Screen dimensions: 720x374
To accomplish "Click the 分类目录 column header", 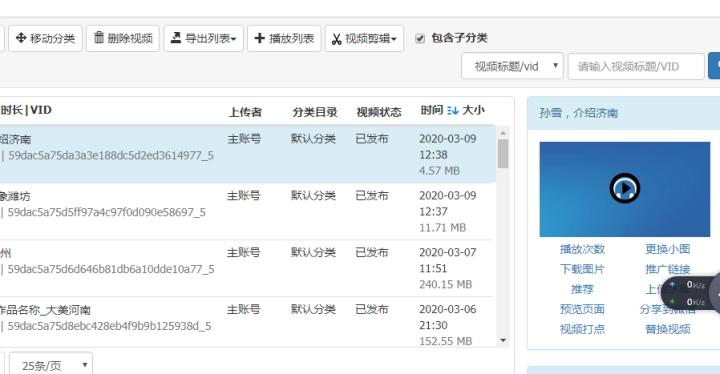I will click(x=315, y=112).
